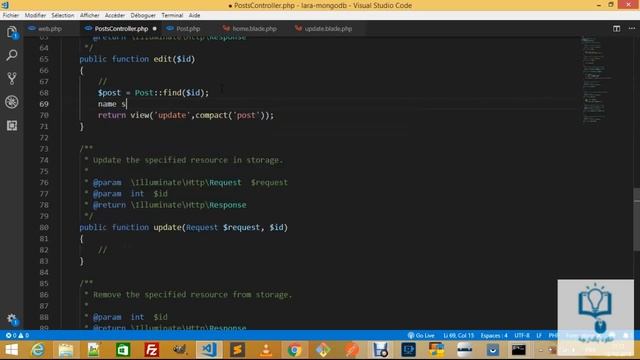640x360 pixels.
Task: Change end of line sequence LF
Action: [x=539, y=336]
